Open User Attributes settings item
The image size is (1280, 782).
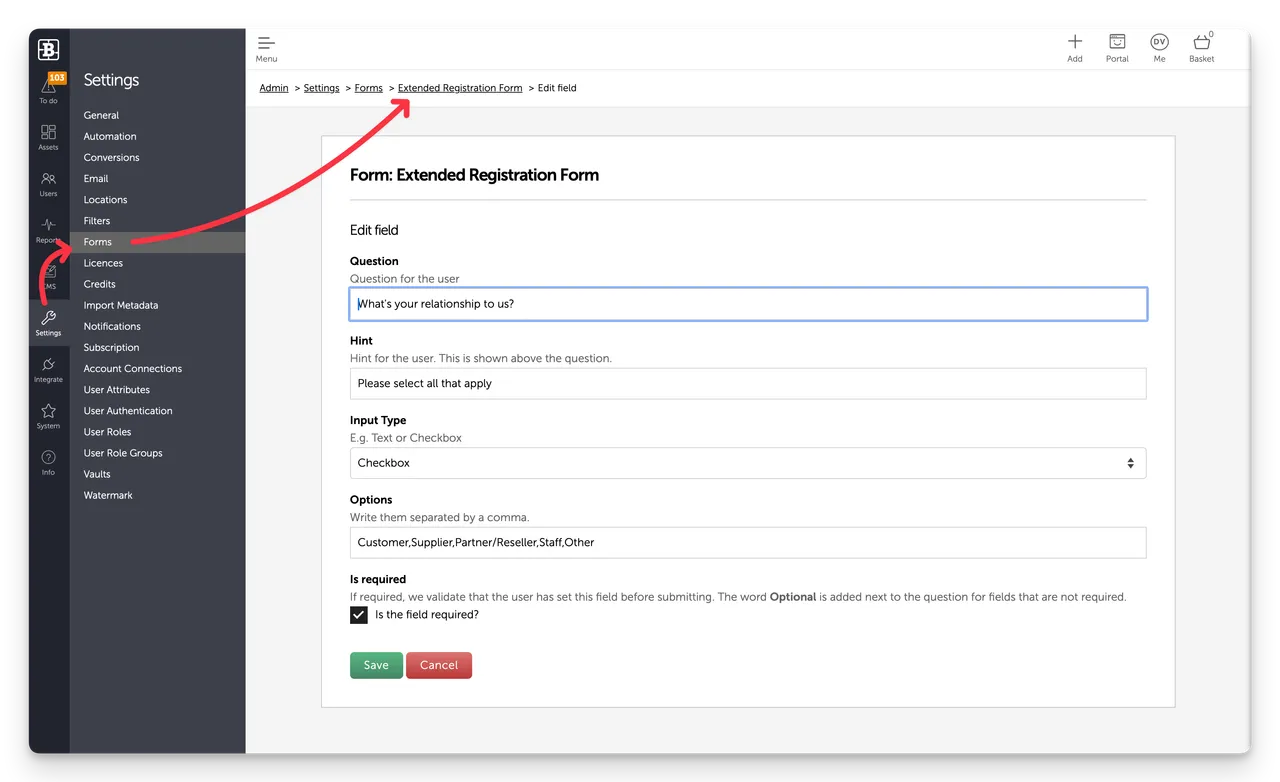click(x=116, y=389)
